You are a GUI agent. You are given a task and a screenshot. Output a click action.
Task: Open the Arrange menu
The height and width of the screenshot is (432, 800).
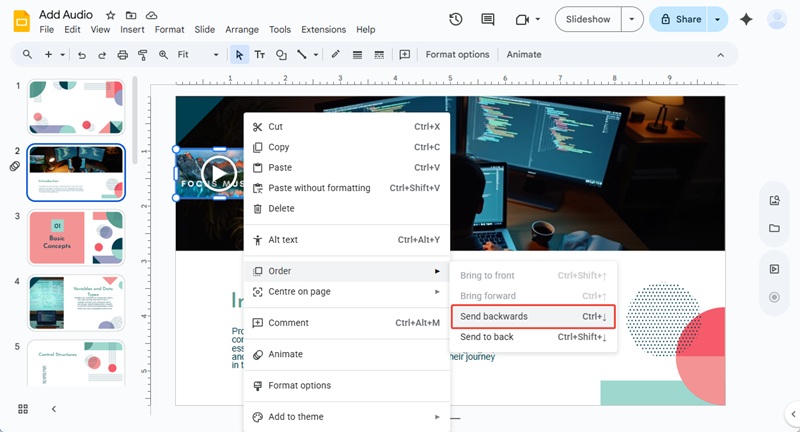coord(242,30)
